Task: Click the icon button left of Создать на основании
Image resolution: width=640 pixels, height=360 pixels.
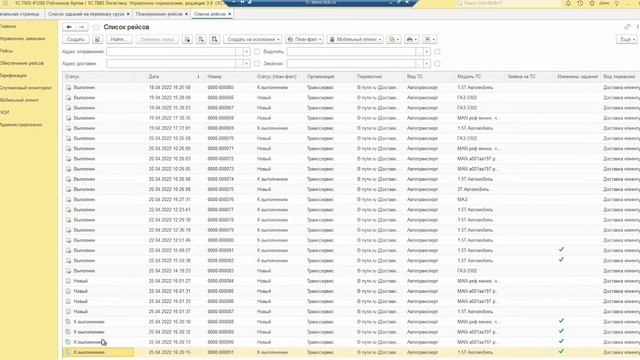Action: tap(214, 39)
